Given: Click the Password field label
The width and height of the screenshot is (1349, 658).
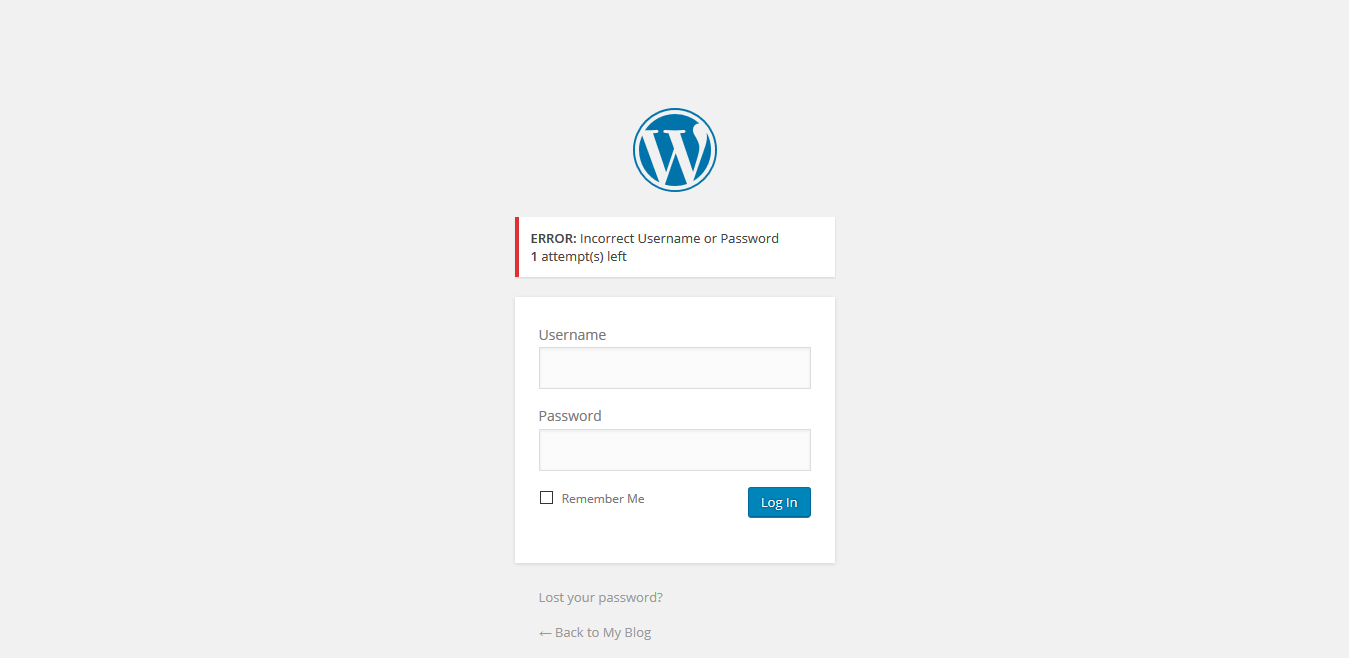Looking at the screenshot, I should point(570,416).
